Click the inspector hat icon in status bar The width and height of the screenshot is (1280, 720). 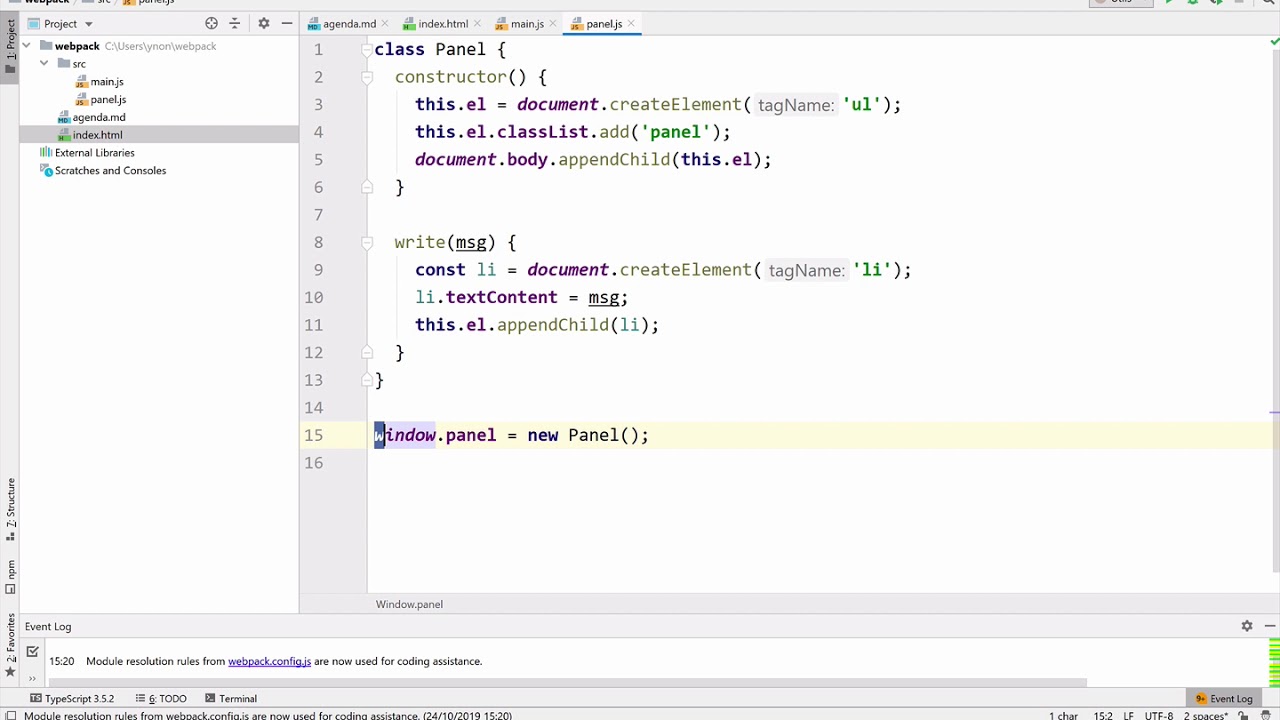click(1267, 716)
